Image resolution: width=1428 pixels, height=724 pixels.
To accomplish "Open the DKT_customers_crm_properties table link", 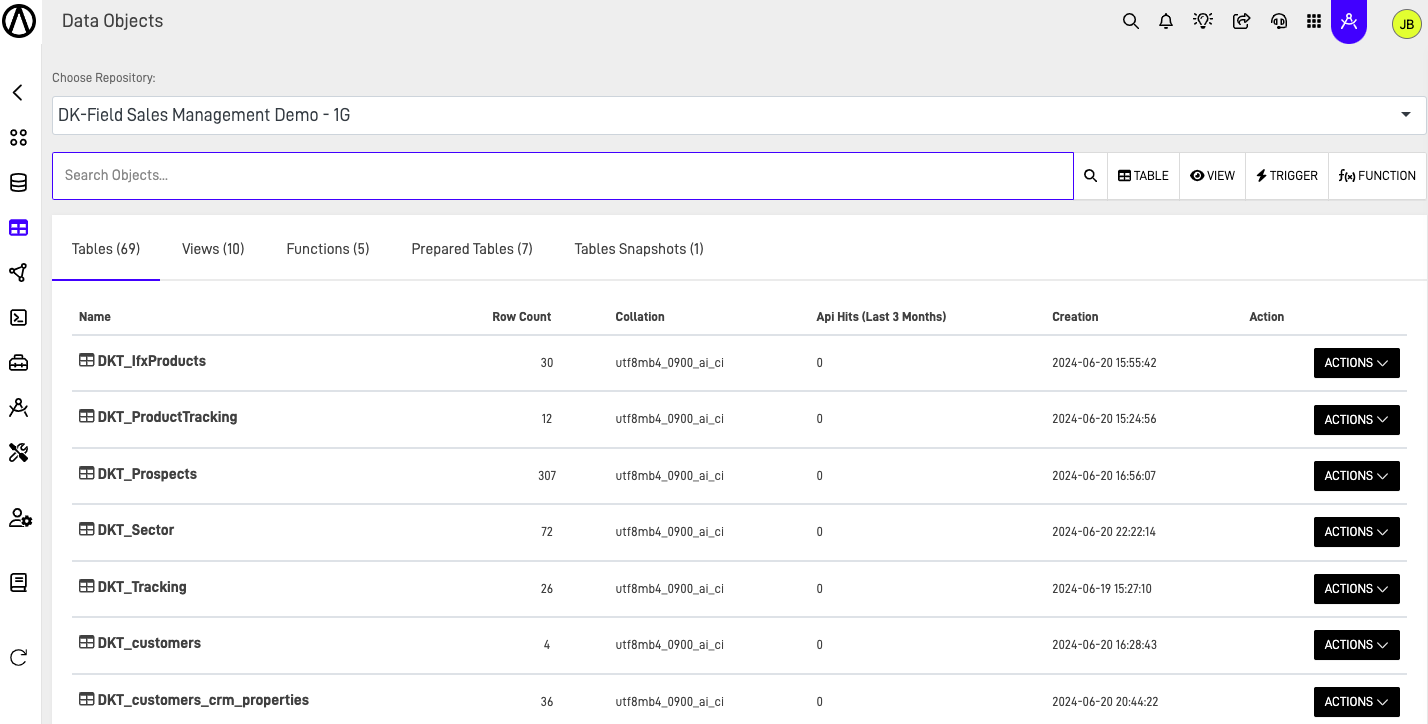I will click(x=203, y=700).
